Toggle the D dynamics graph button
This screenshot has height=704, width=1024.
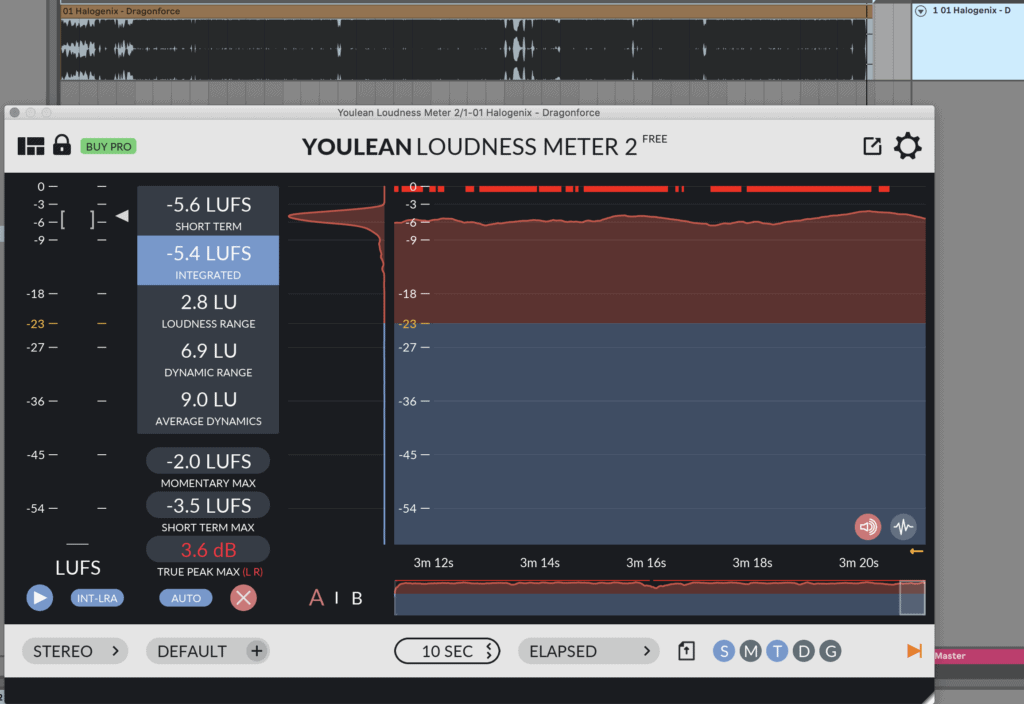(x=804, y=651)
